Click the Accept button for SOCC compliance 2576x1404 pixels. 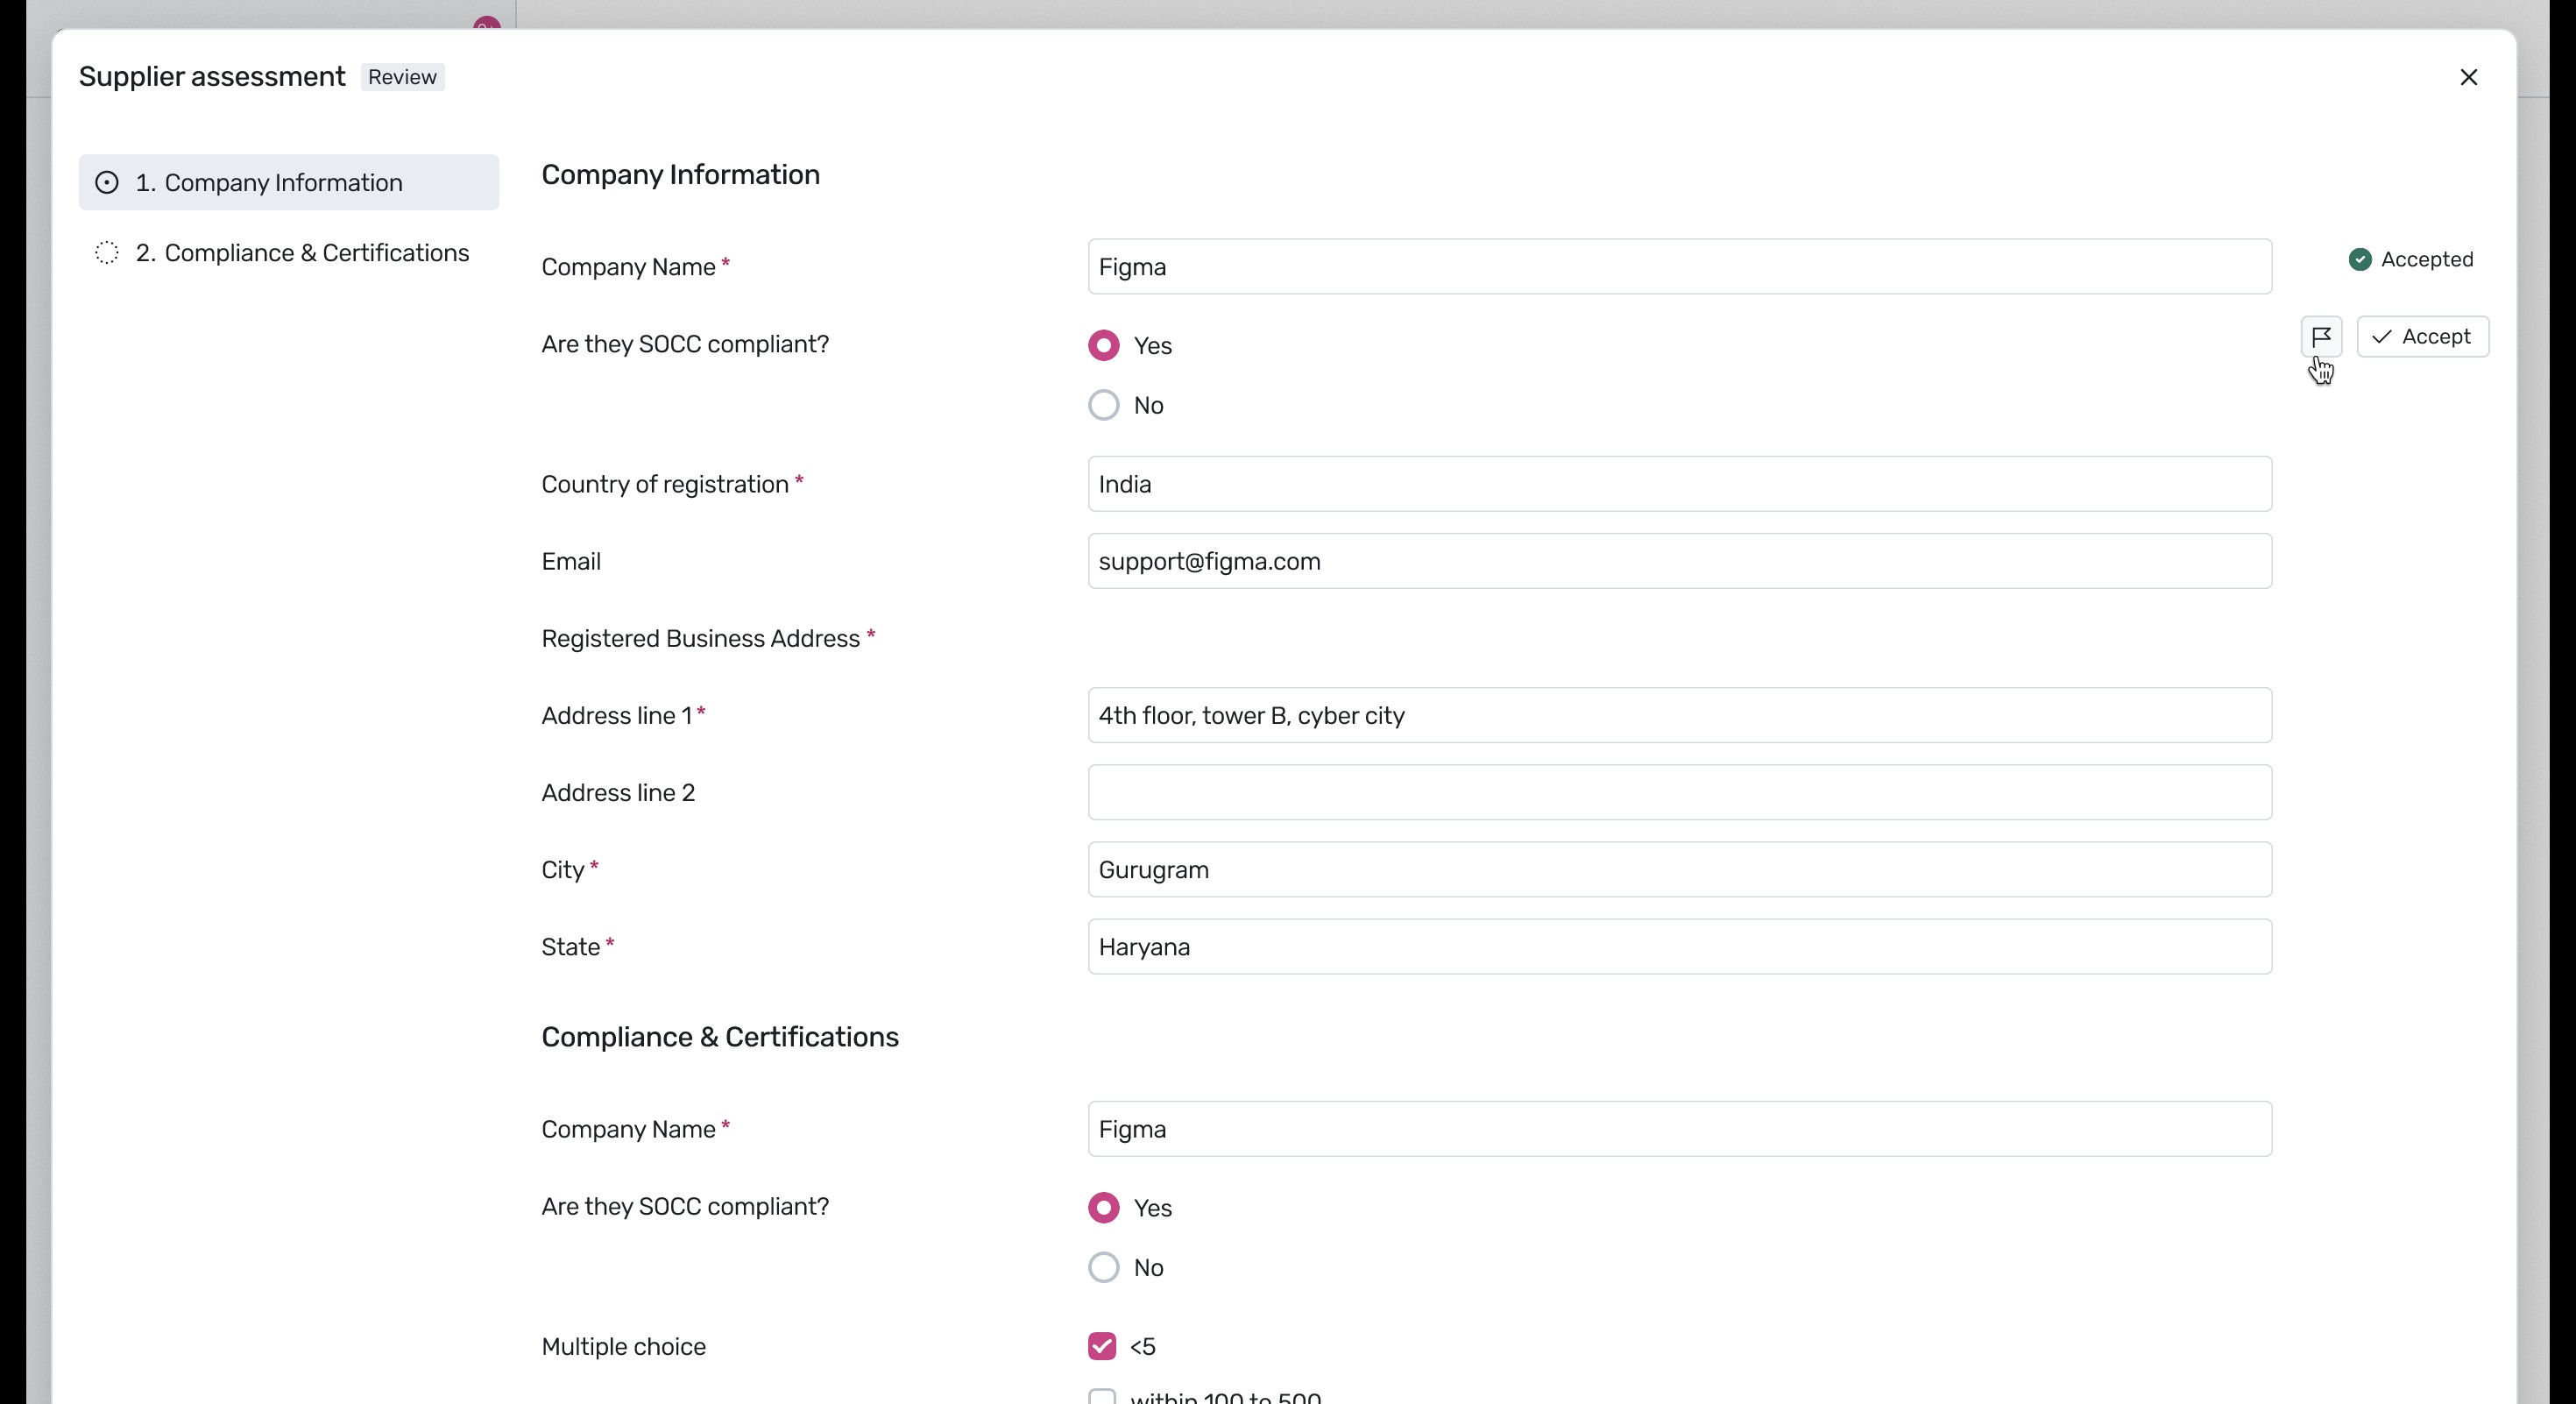(2422, 336)
